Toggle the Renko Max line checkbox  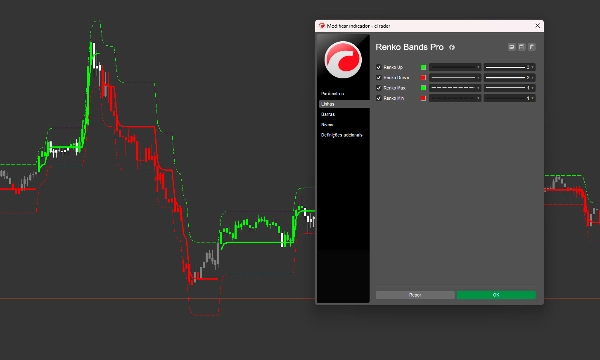(x=378, y=88)
